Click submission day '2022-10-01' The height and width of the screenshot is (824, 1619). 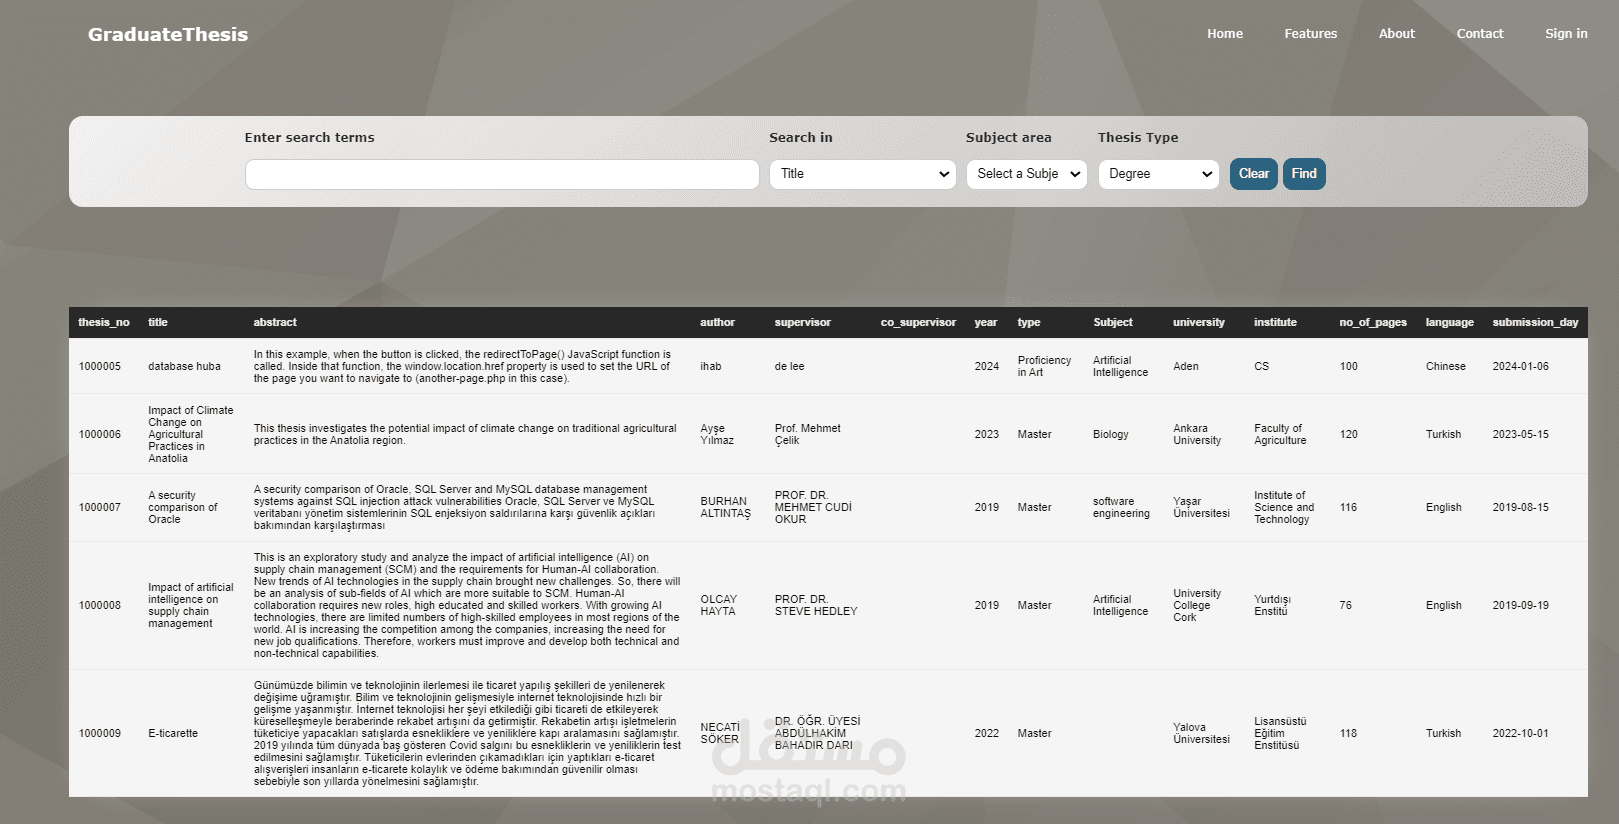click(1520, 733)
